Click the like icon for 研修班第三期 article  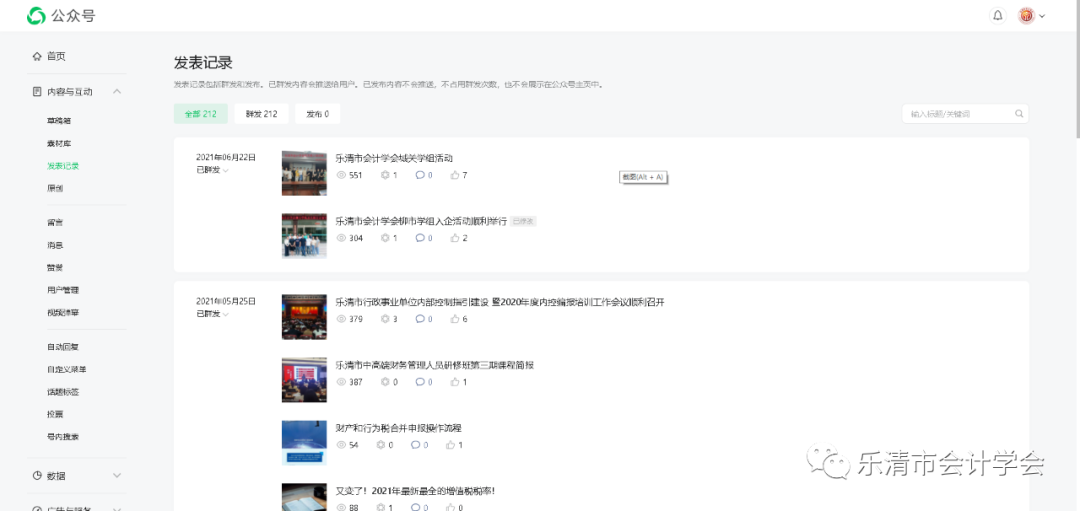point(455,382)
